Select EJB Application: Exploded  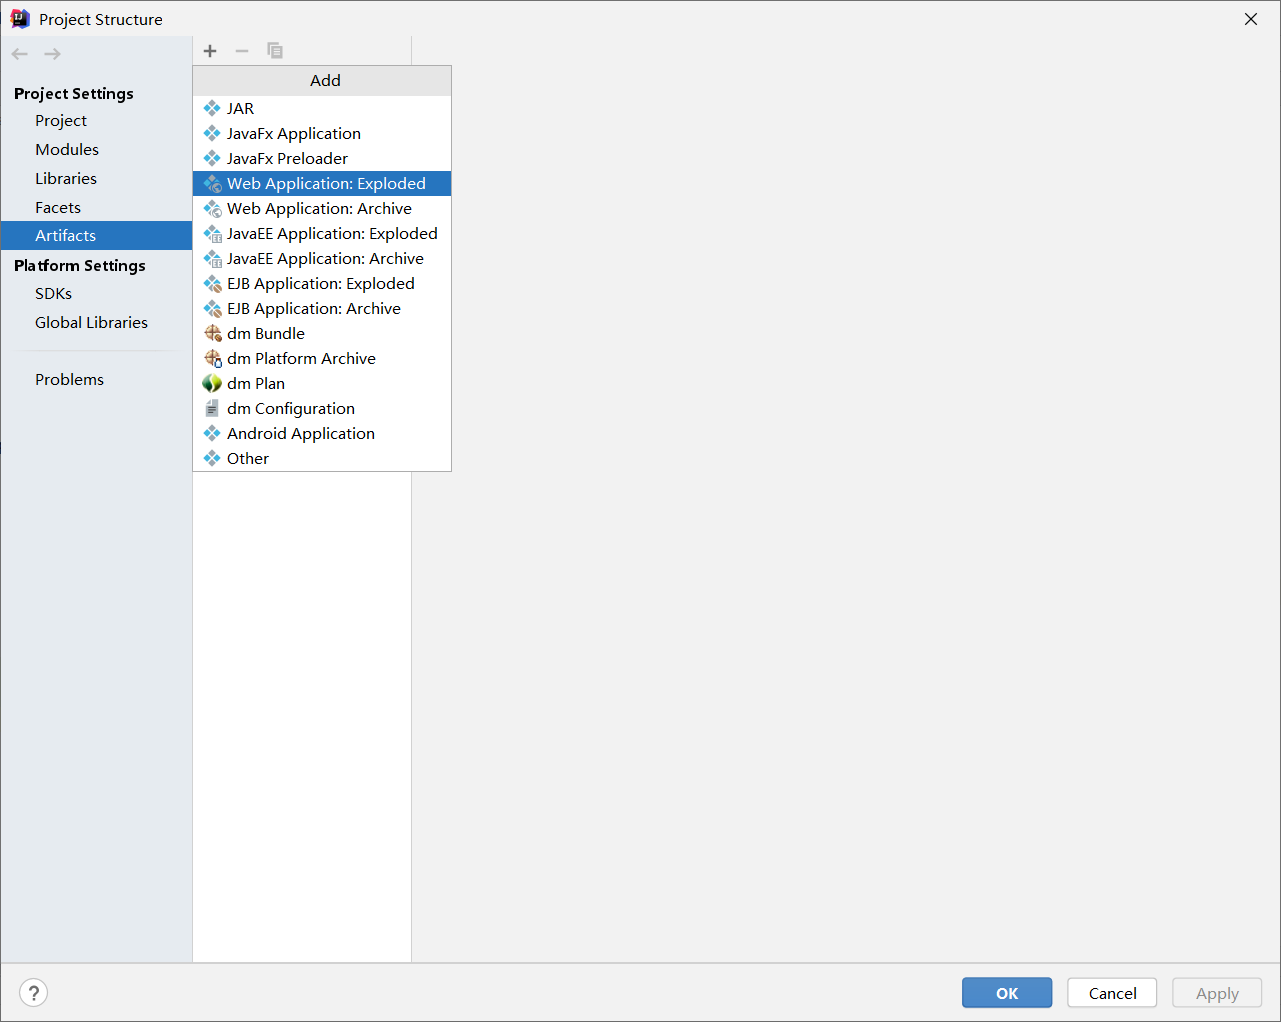coord(322,283)
